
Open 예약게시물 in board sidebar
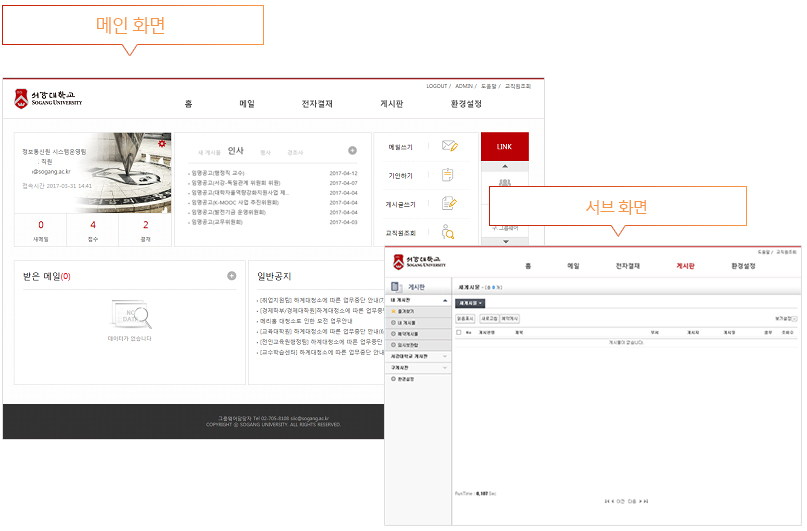tap(408, 334)
